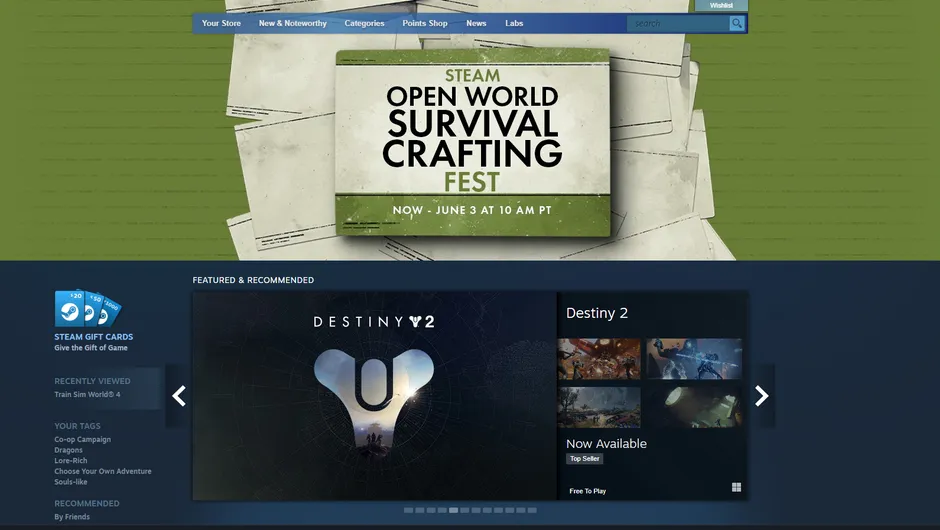Open the first Destiny 2 screenshot thumbnail
This screenshot has height=530, width=940.
pos(599,359)
